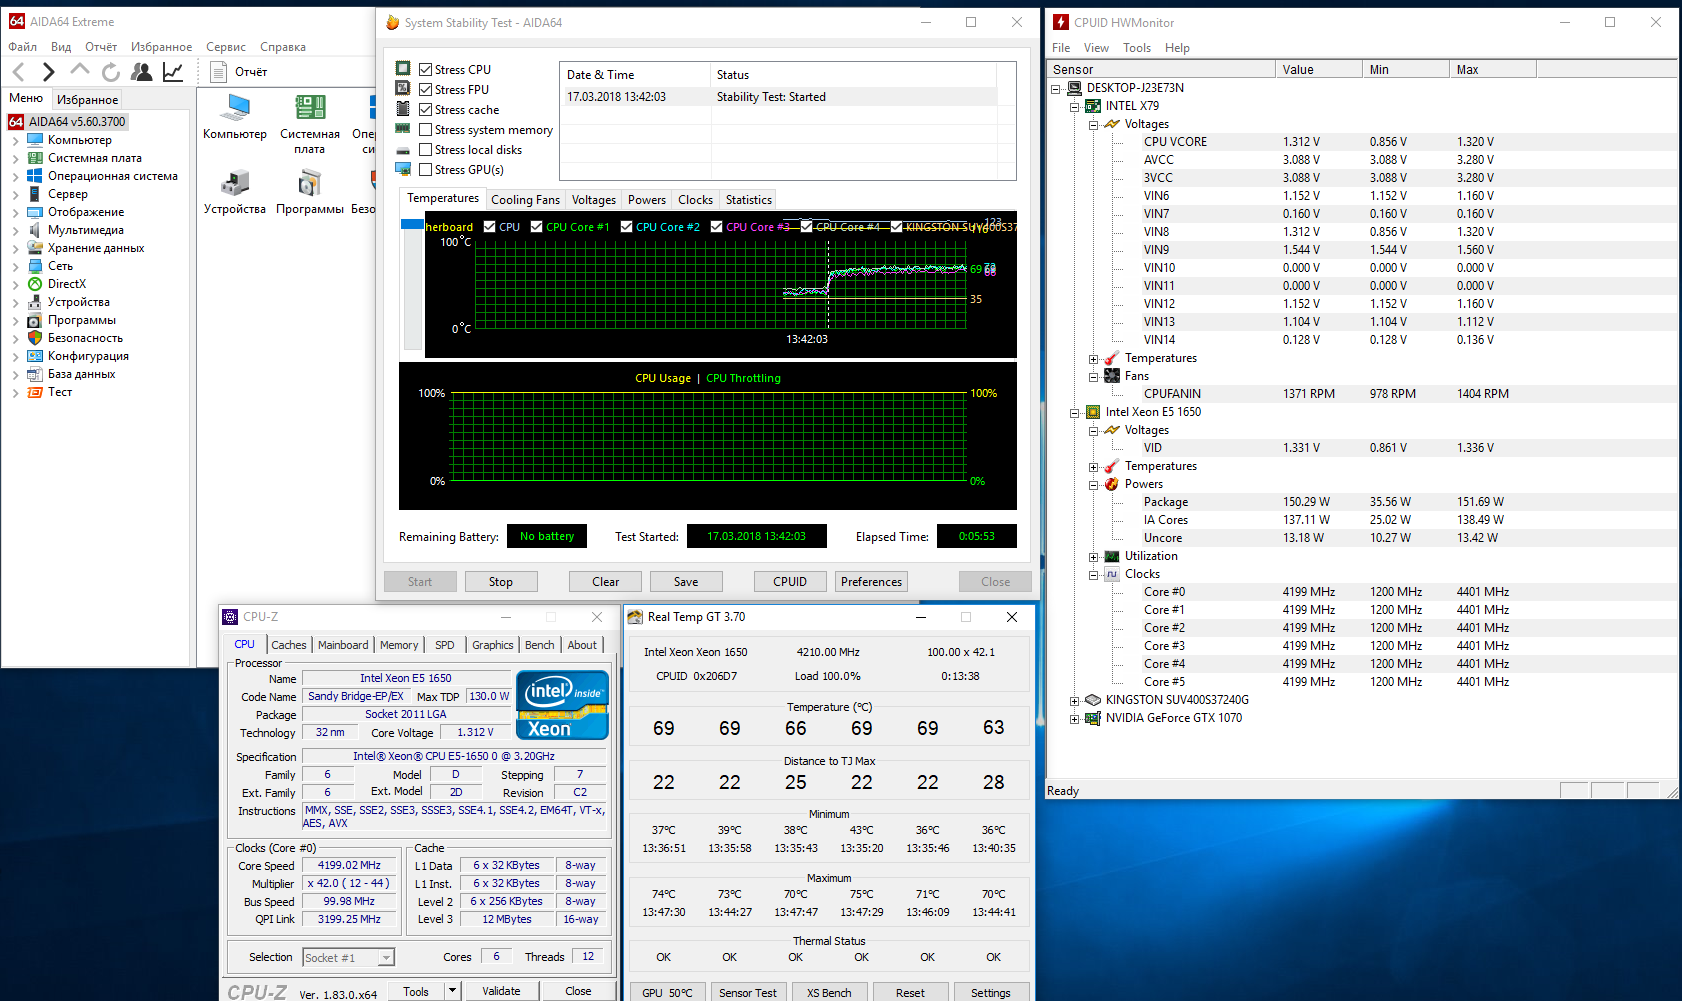Toggle the CPU Core #2 graph checkbox
The height and width of the screenshot is (1001, 1682).
627,227
